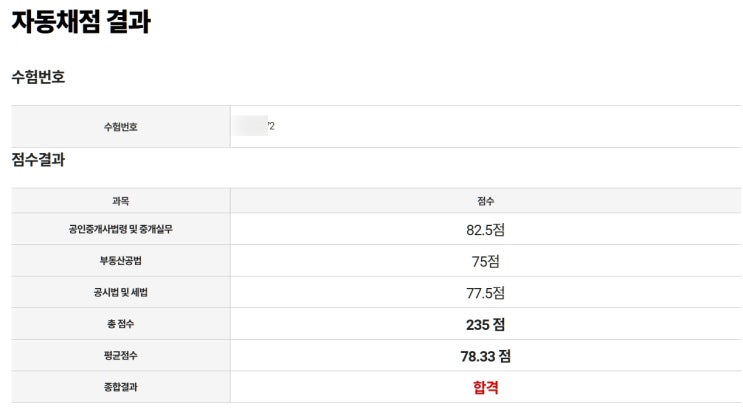Select the 종합결과 row label
The width and height of the screenshot is (743, 418).
coord(120,387)
